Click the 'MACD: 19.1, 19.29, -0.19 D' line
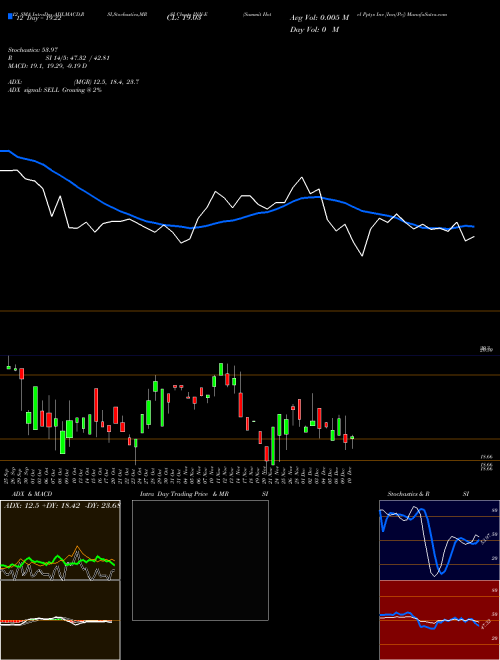 (48, 66)
